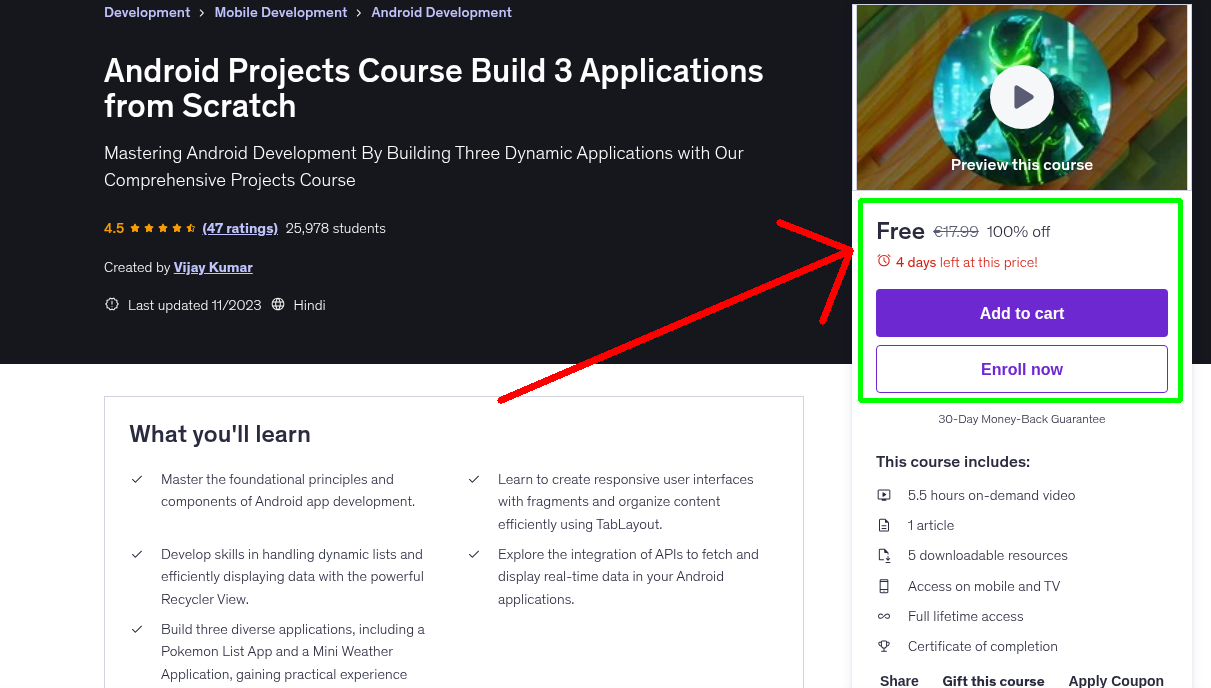Click the infinity icon for lifetime access
The height and width of the screenshot is (688, 1211).
tap(884, 616)
